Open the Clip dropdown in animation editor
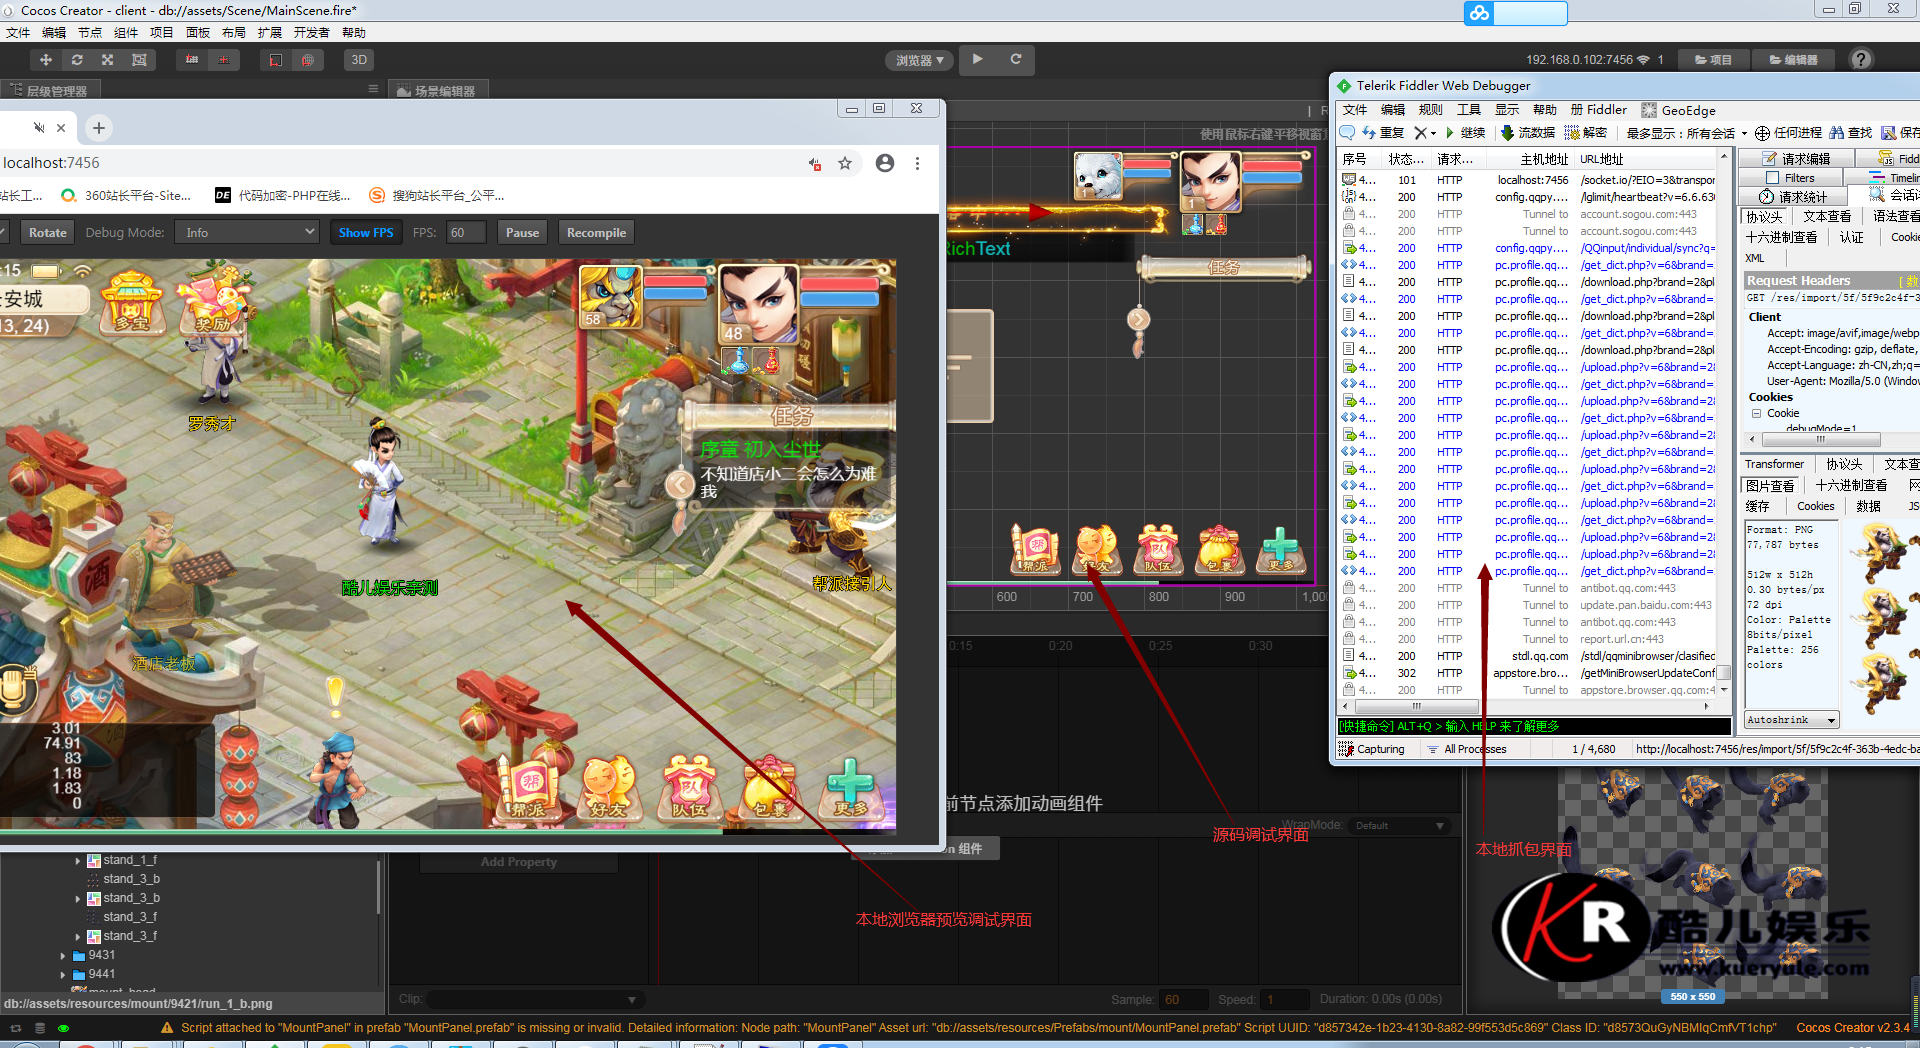 (x=534, y=999)
